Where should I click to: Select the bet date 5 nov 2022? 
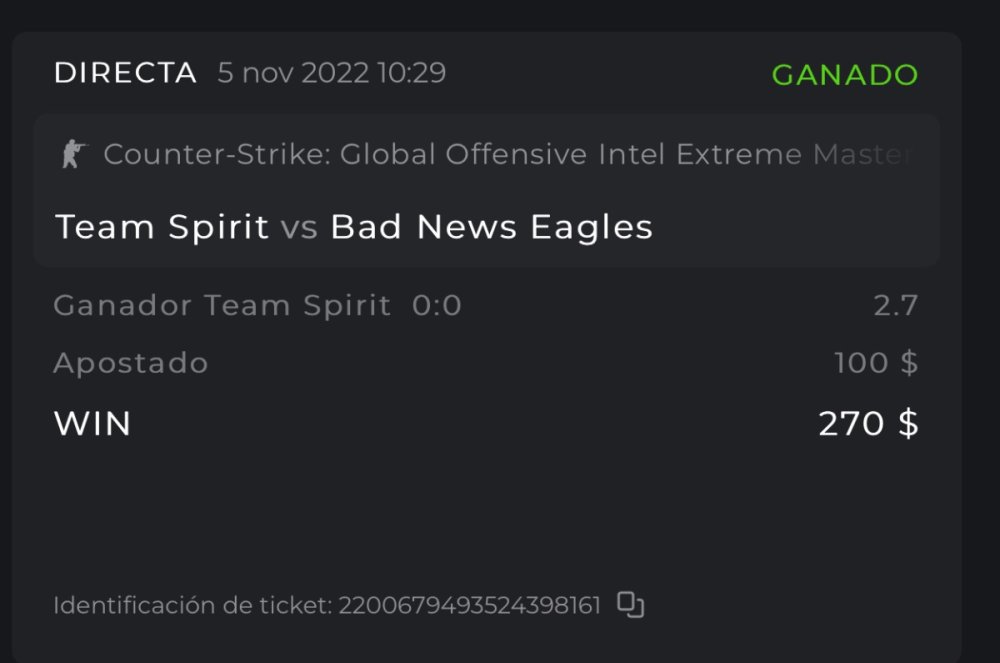tap(293, 74)
